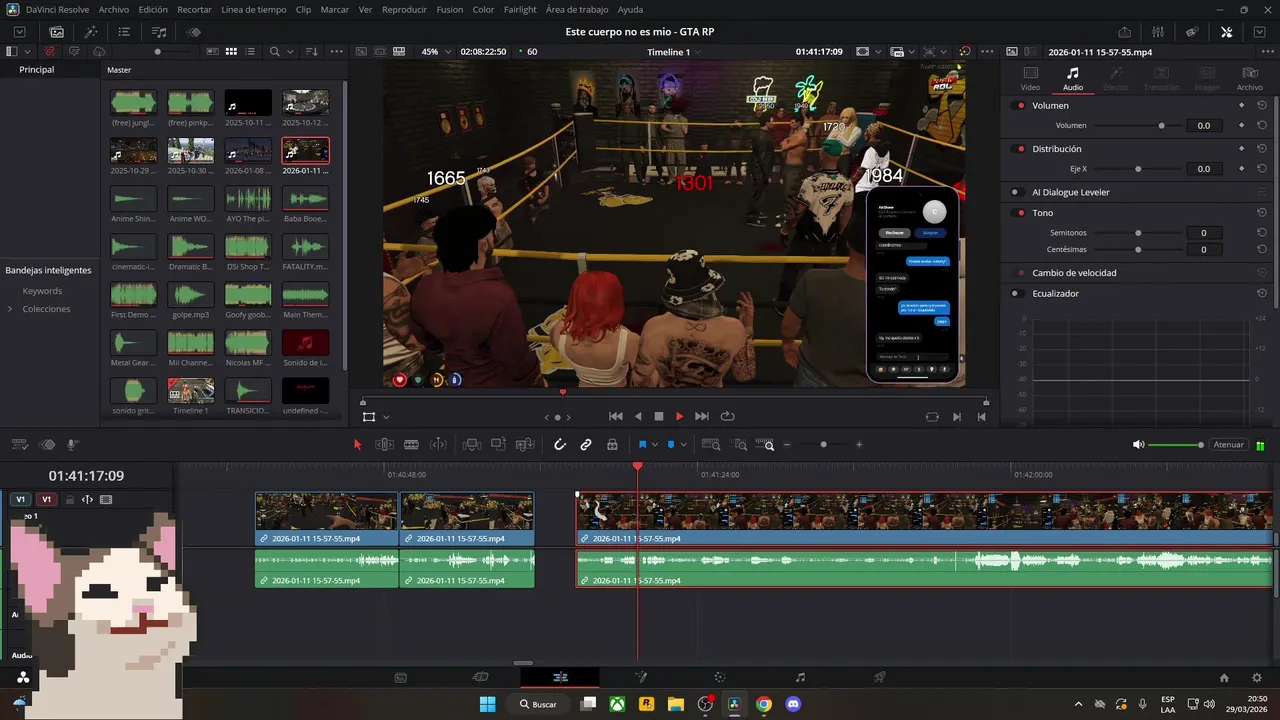
Task: Switch media pool to list view
Action: 250,51
